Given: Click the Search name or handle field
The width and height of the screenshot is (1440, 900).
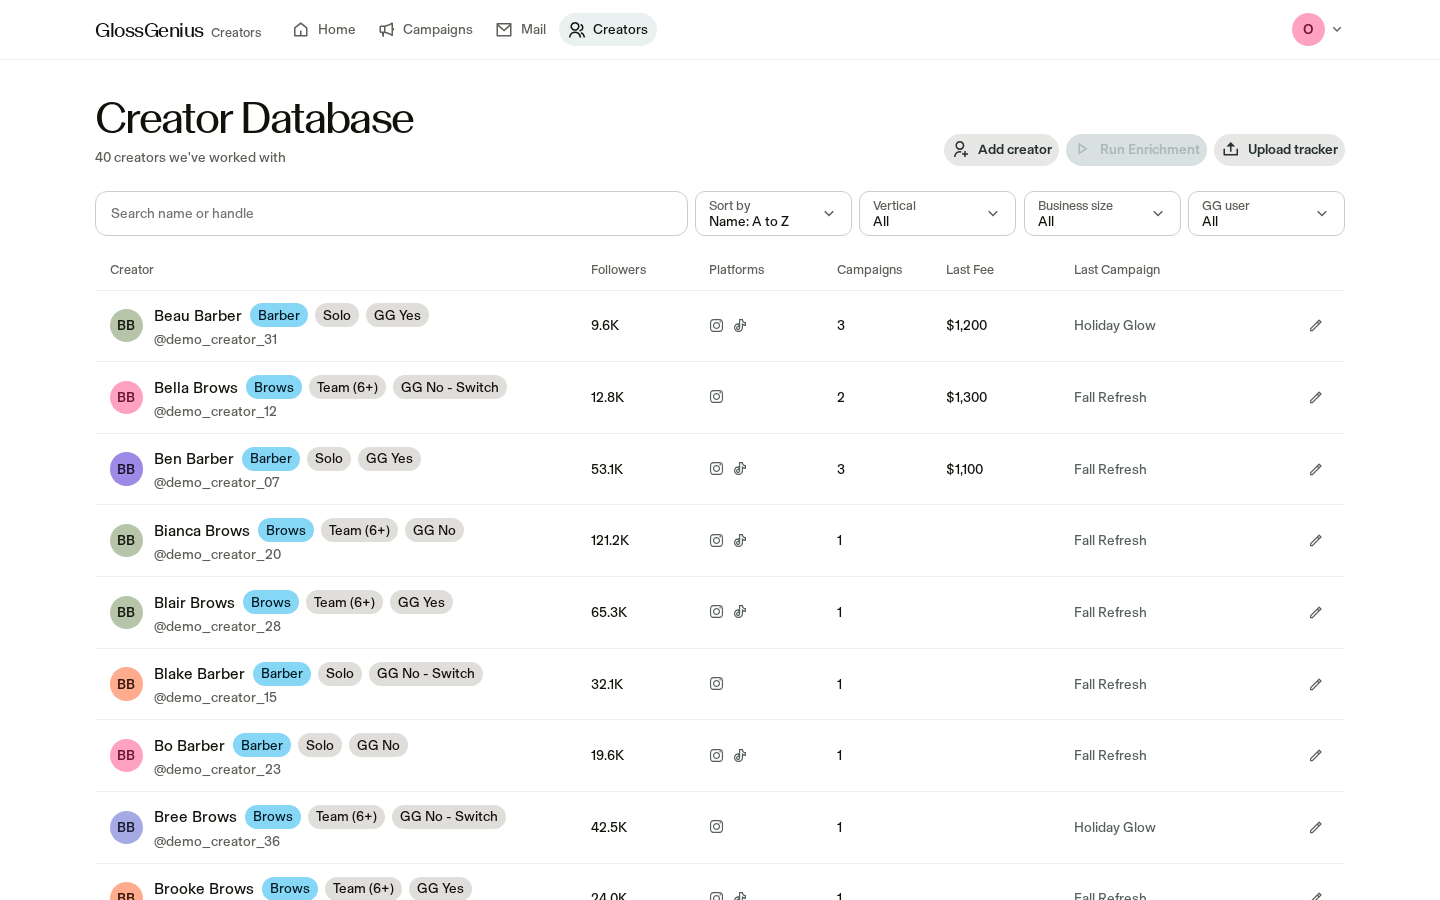Looking at the screenshot, I should pos(391,214).
